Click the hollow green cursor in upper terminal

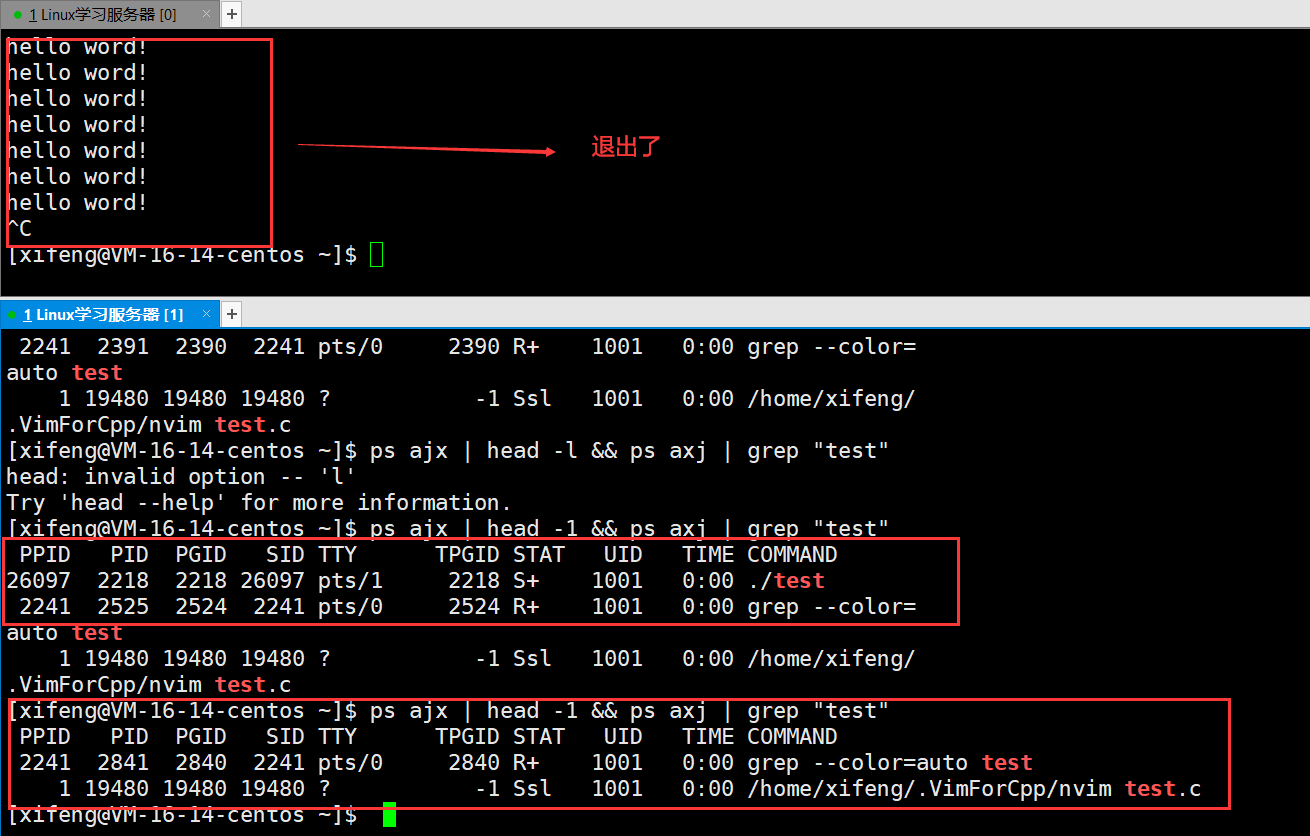[x=376, y=255]
